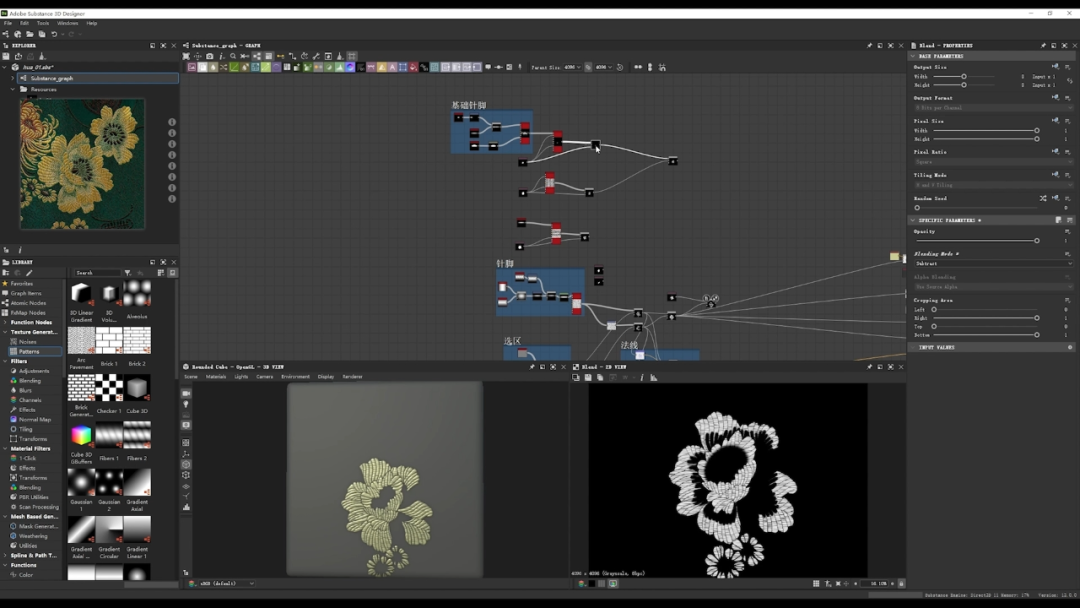
Task: Open the File menu
Action: [8, 23]
